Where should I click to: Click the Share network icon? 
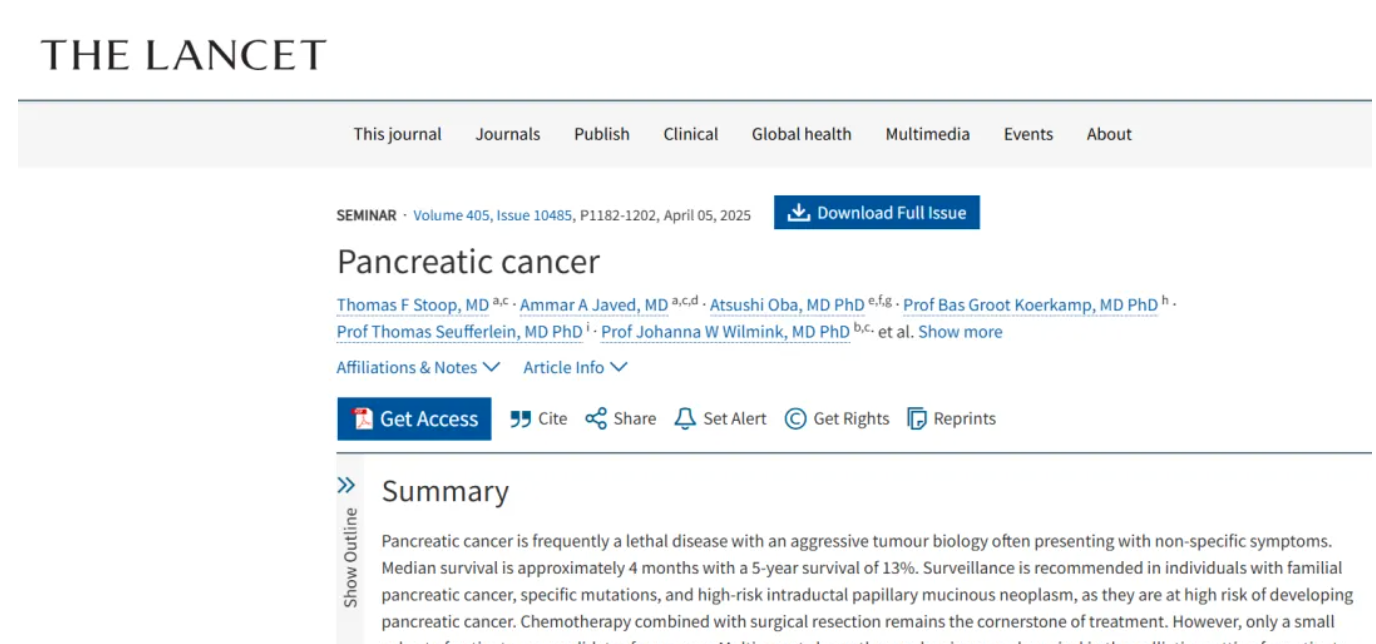pyautogui.click(x=596, y=419)
